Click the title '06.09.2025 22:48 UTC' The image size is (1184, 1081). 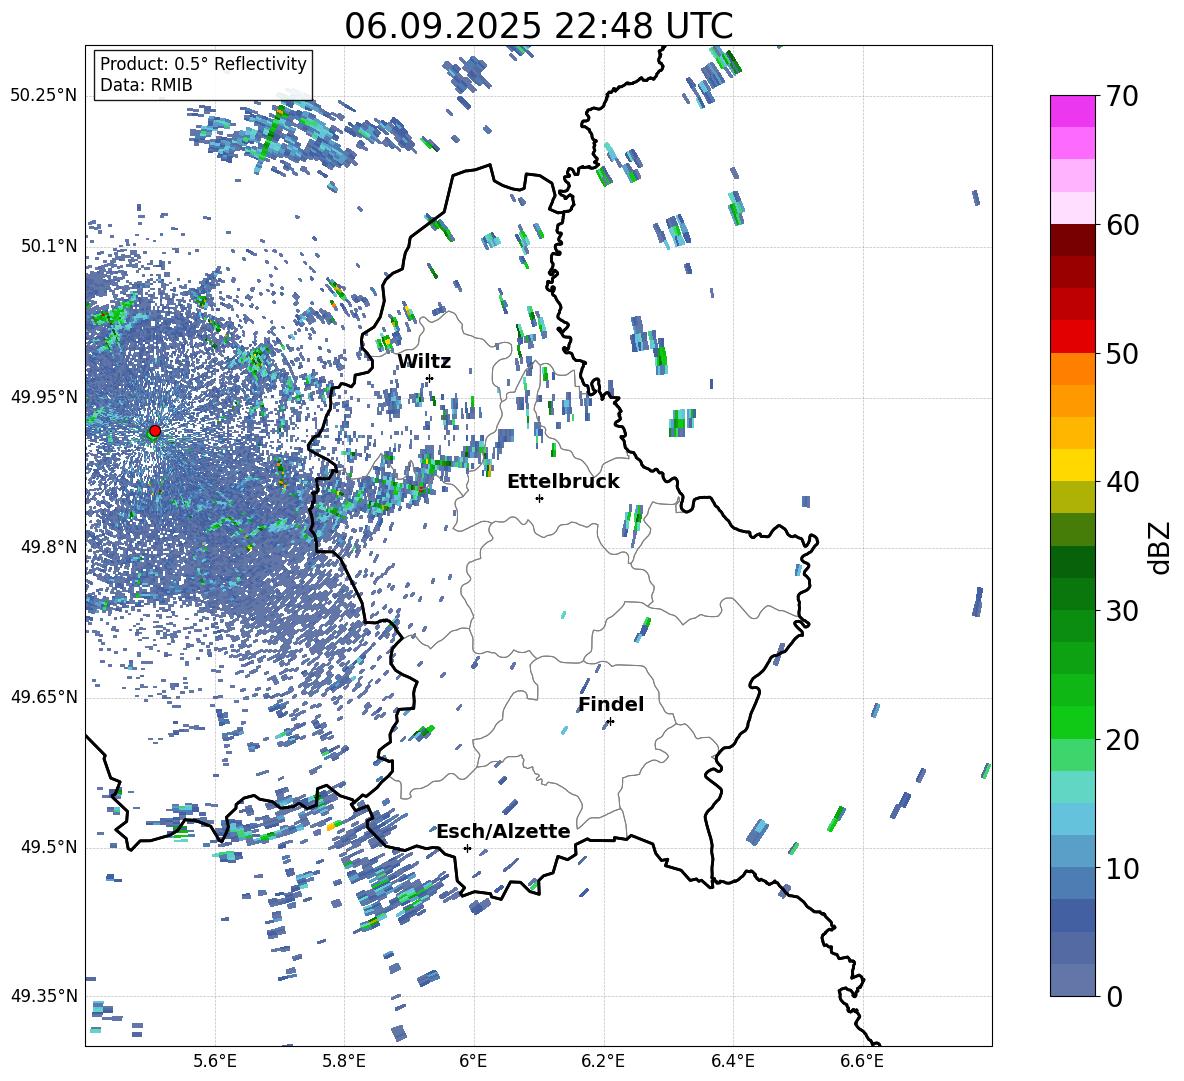coord(538,26)
